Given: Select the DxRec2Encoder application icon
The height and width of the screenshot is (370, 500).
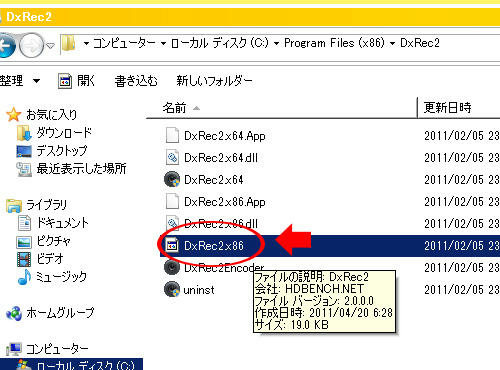Looking at the screenshot, I should (x=172, y=267).
